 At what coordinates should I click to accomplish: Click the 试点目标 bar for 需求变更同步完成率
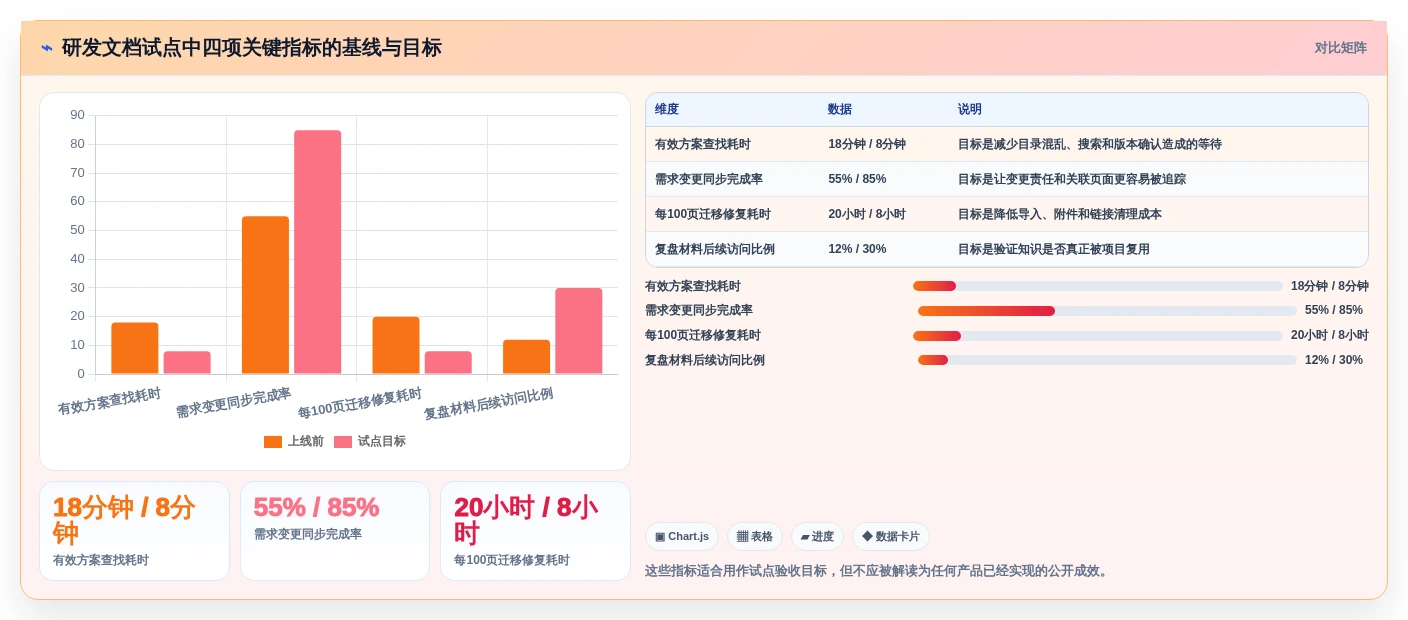click(x=317, y=252)
